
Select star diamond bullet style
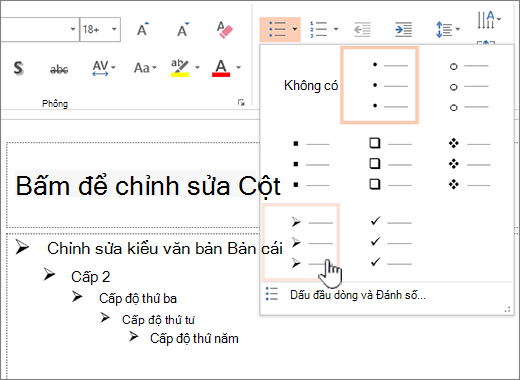[x=469, y=164]
